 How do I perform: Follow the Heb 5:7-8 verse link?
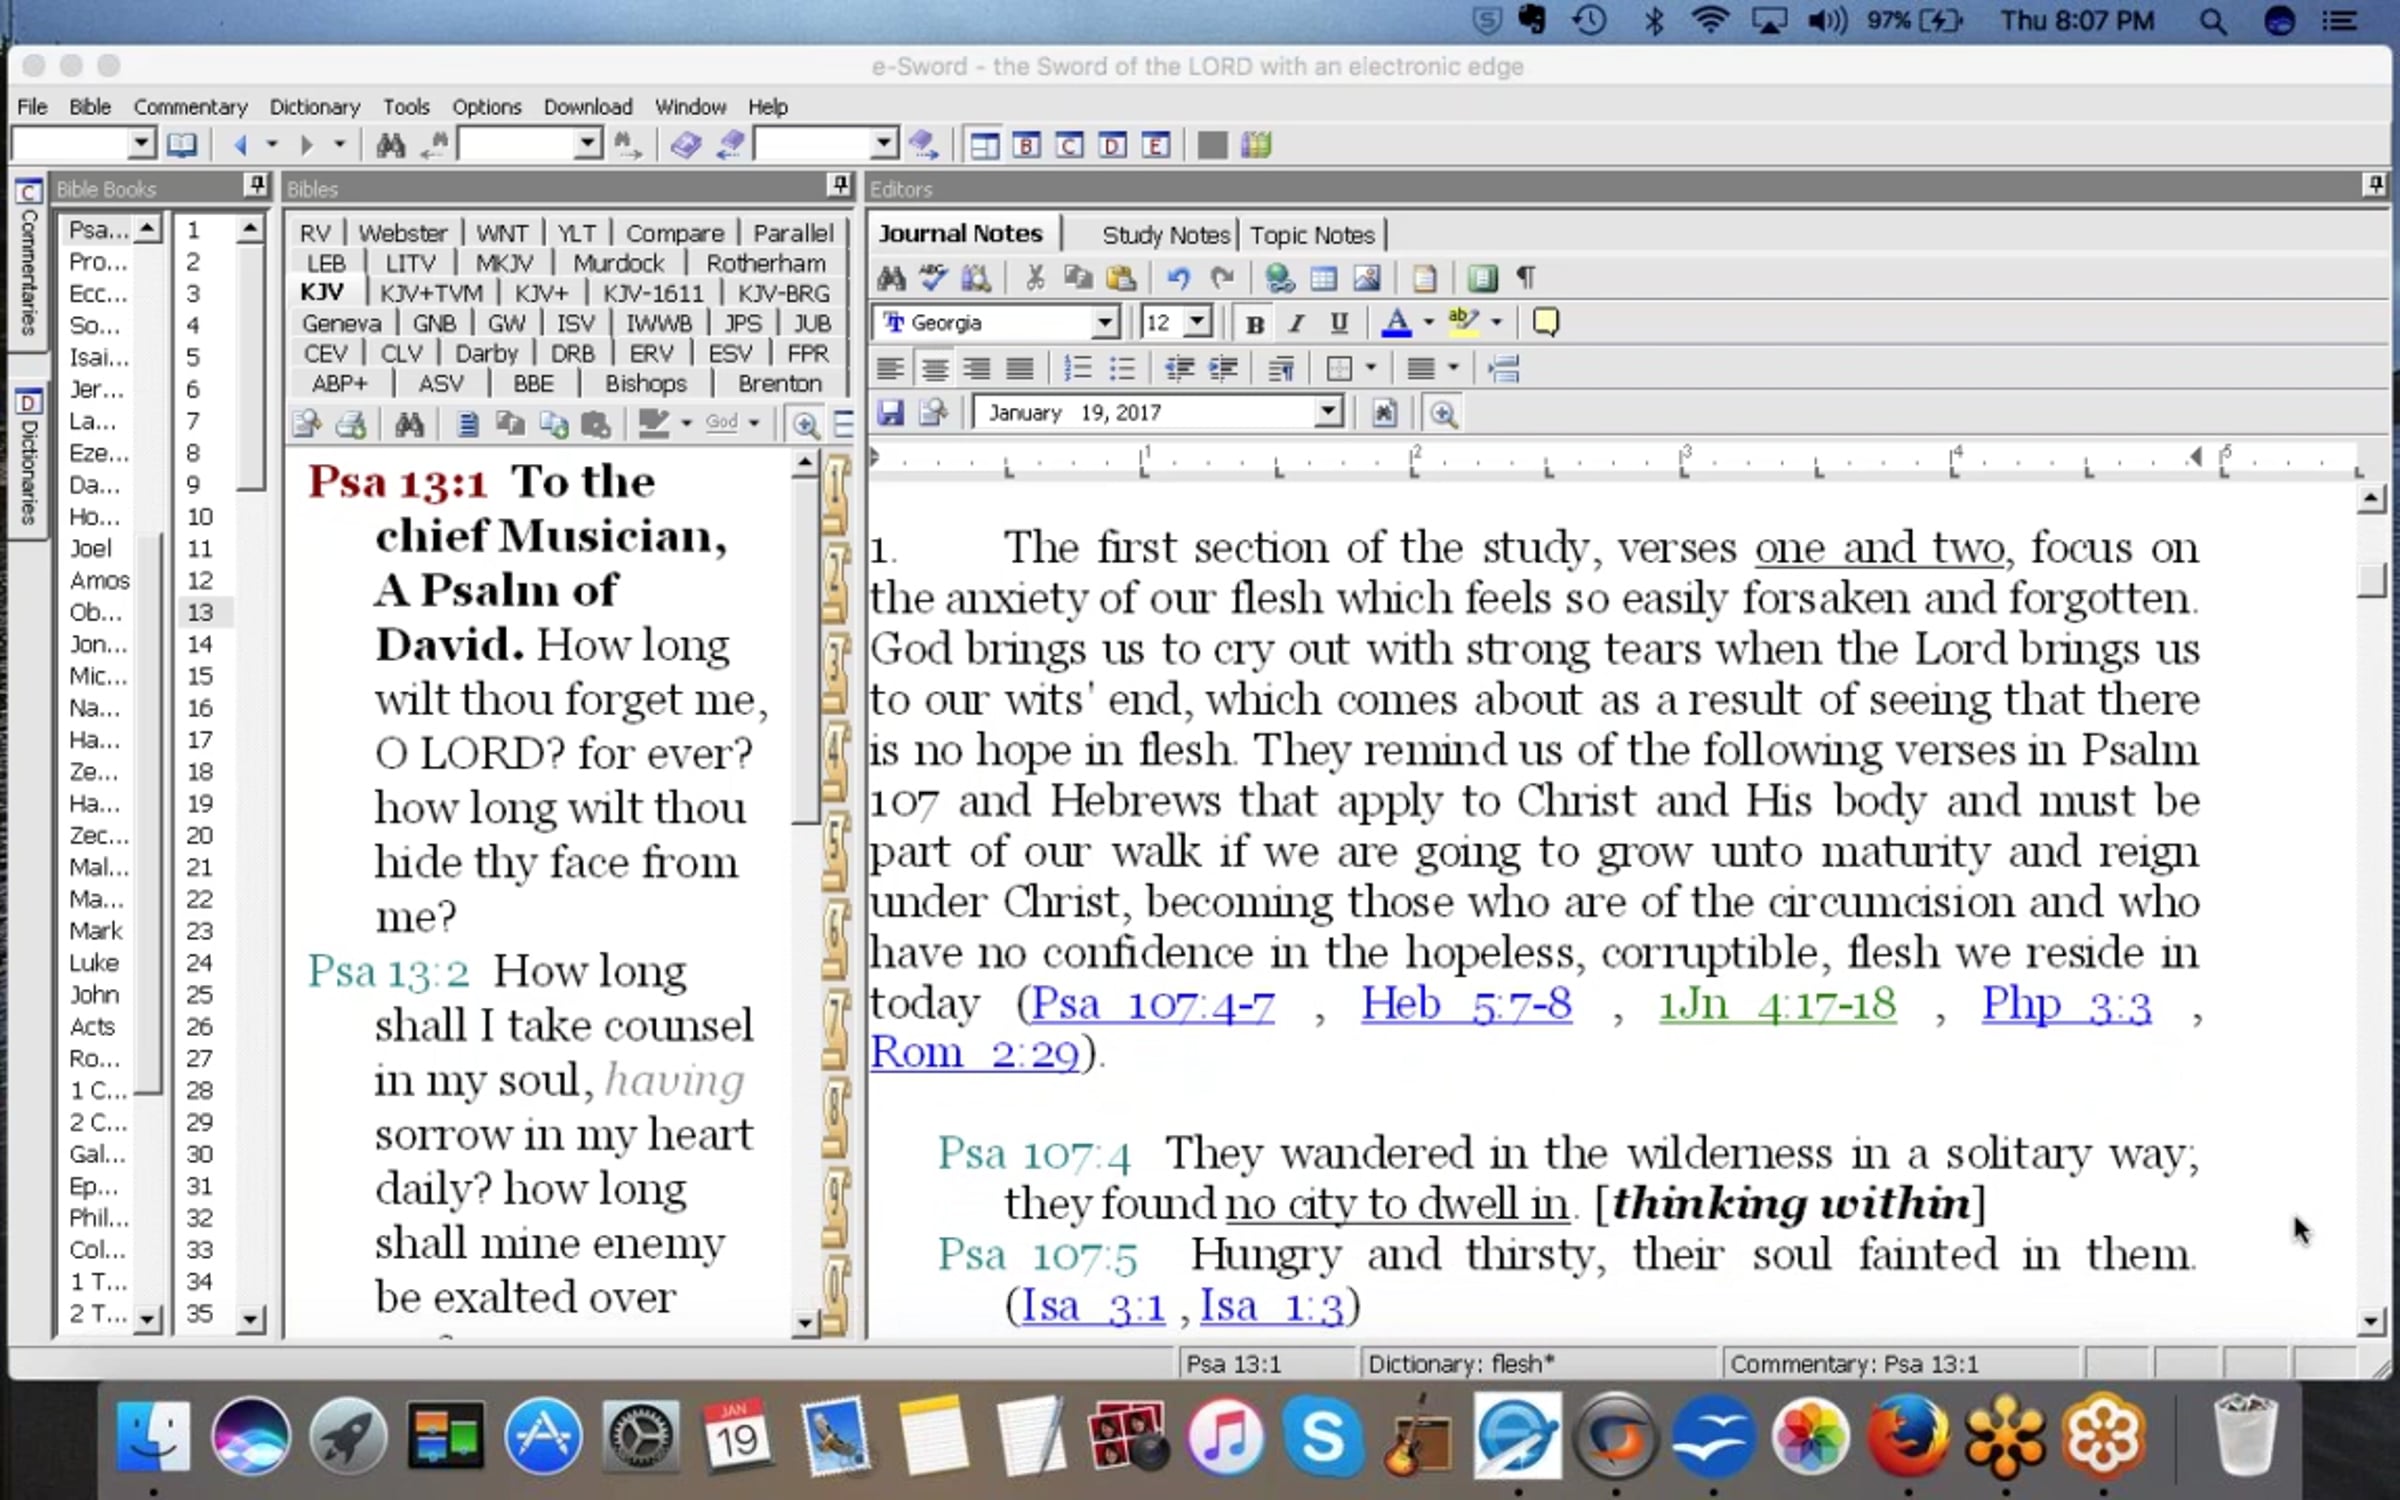click(1466, 1003)
